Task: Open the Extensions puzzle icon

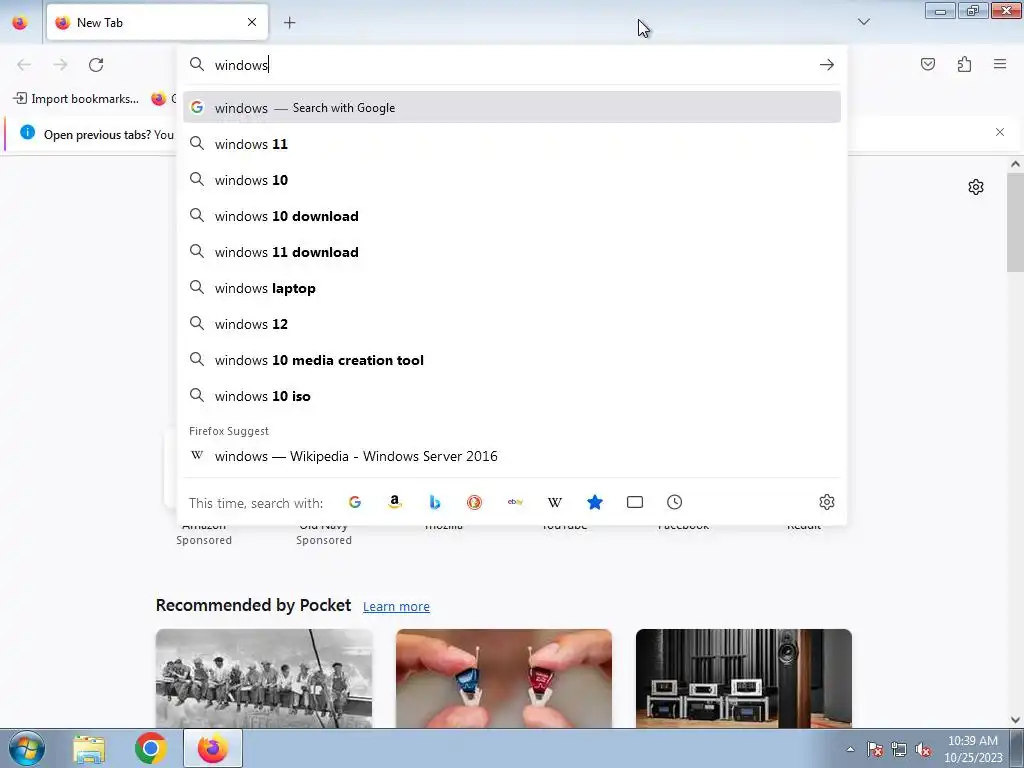Action: pyautogui.click(x=964, y=64)
